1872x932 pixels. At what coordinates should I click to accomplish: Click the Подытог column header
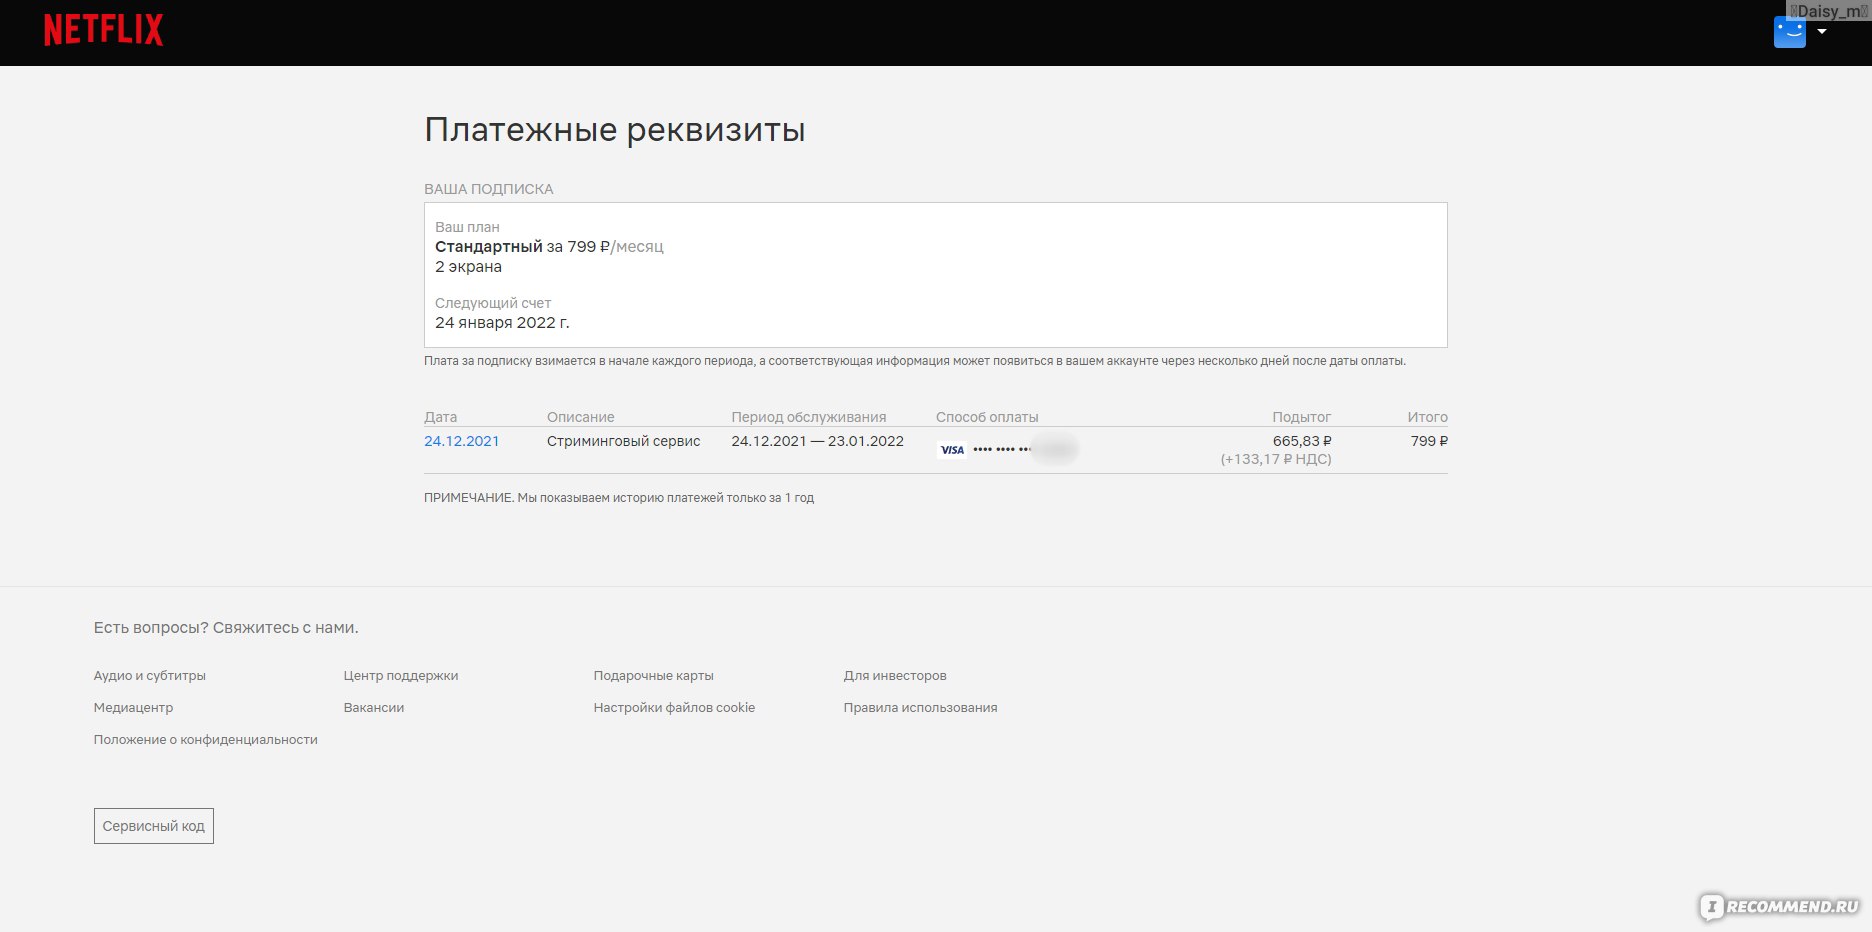coord(1302,417)
